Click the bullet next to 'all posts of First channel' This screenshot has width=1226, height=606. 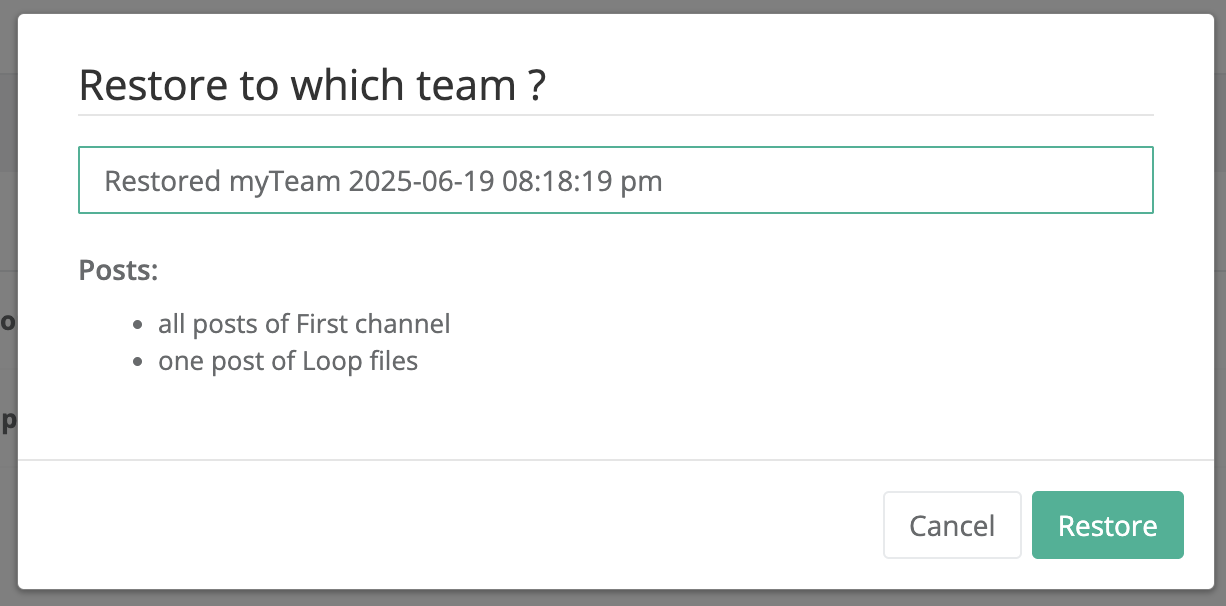140,325
